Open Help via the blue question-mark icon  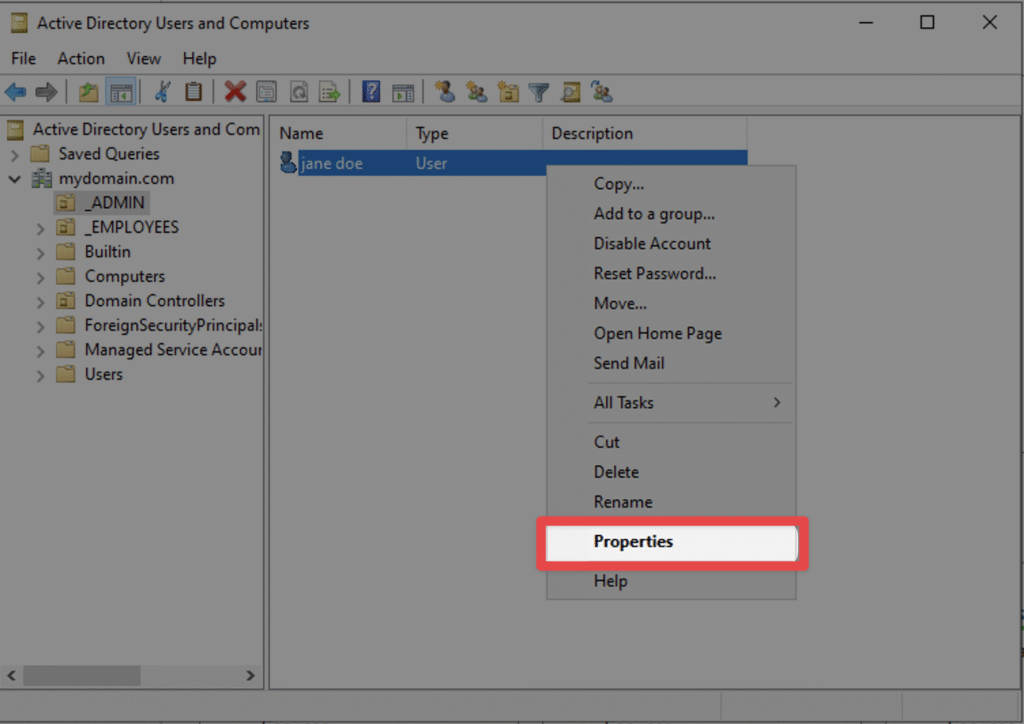tap(371, 93)
